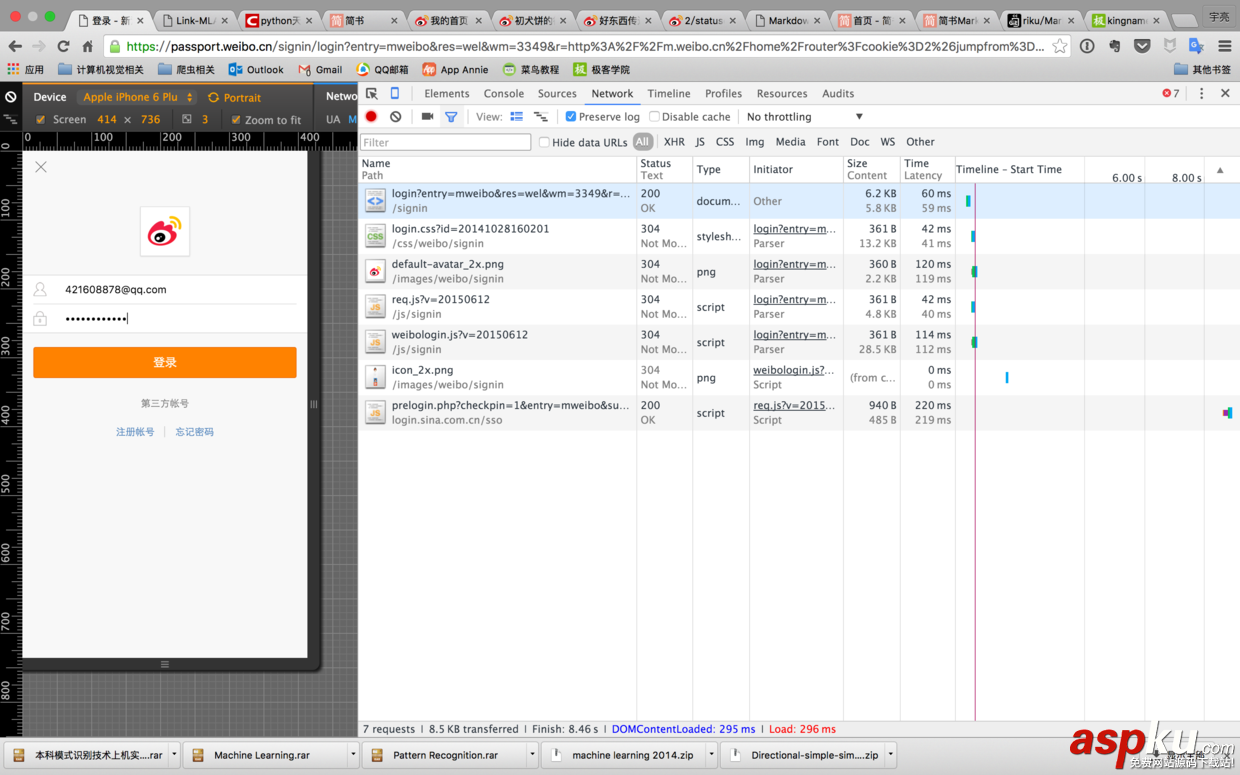Click the device toolbar reset ban icon
The height and width of the screenshot is (775, 1240).
coord(11,97)
